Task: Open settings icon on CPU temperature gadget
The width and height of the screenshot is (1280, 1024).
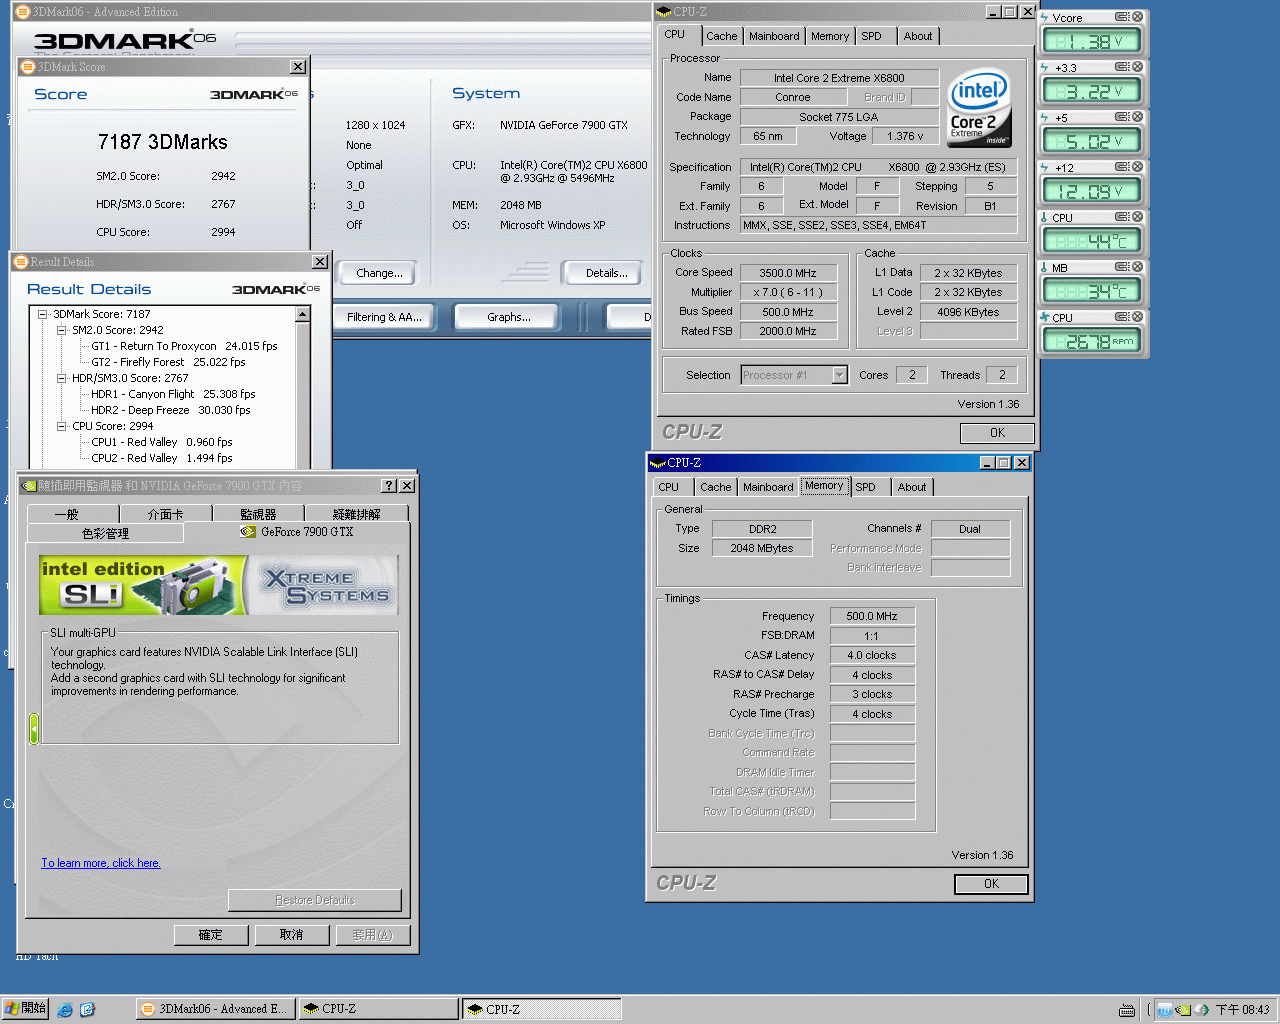Action: (x=1122, y=217)
